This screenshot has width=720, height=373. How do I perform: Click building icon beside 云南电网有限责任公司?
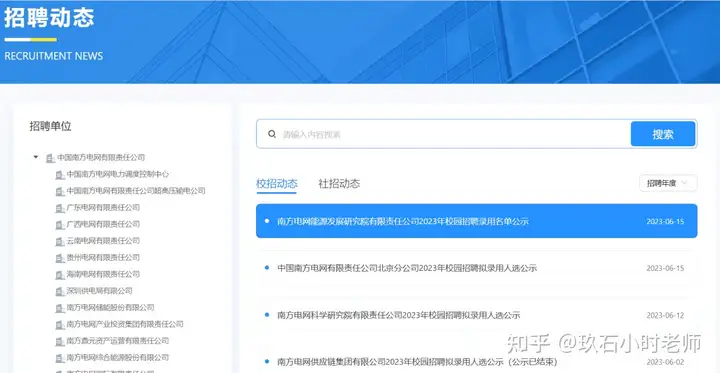coord(60,241)
